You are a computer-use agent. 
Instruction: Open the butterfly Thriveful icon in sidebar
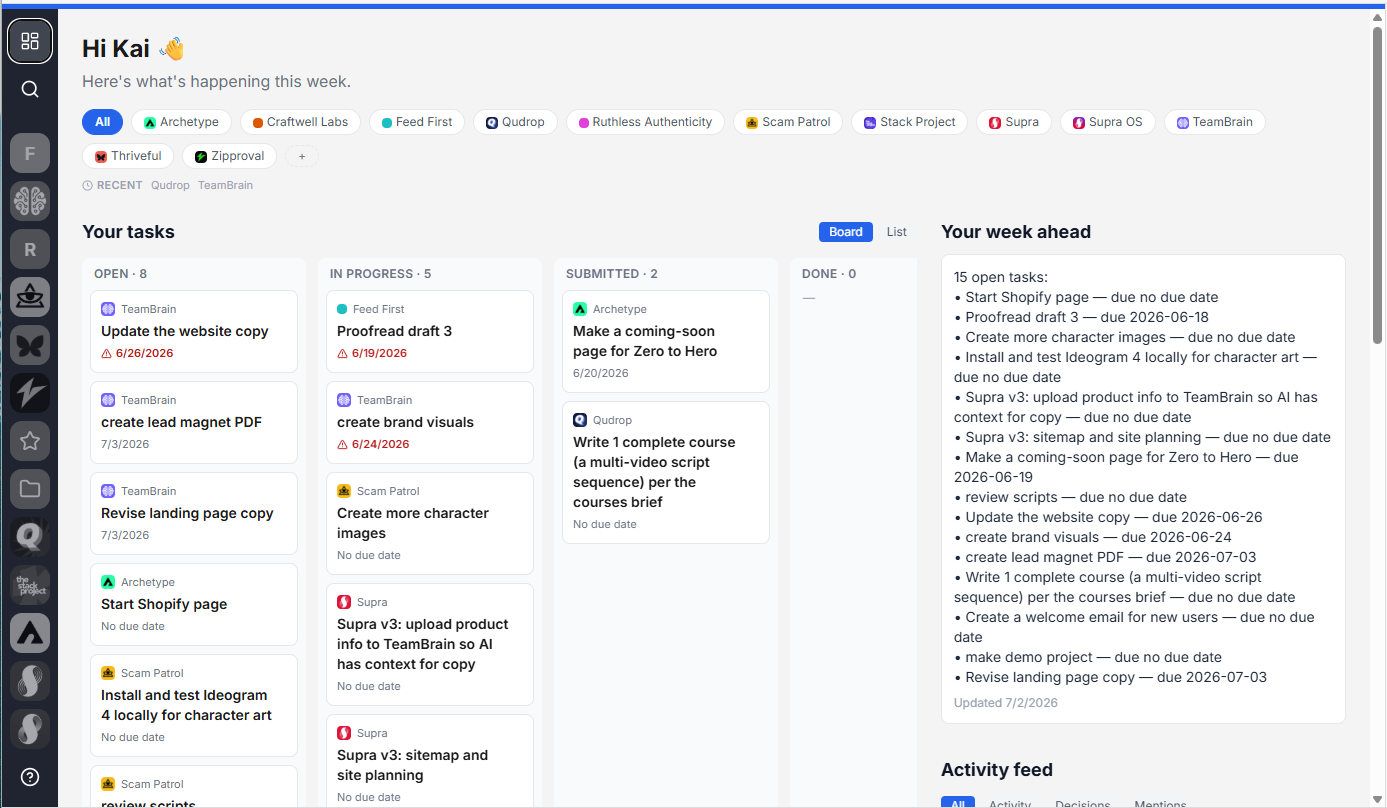click(x=30, y=346)
